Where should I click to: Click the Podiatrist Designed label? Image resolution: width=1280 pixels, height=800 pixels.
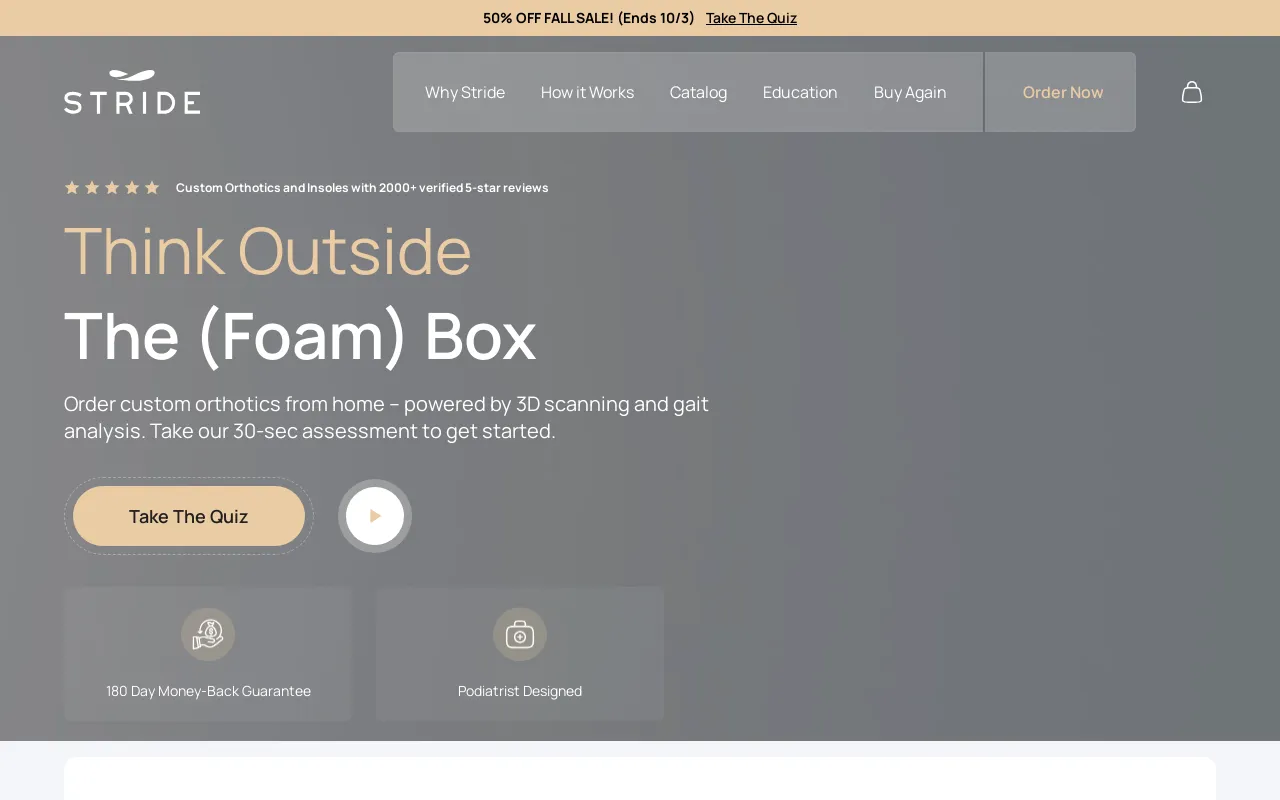520,691
